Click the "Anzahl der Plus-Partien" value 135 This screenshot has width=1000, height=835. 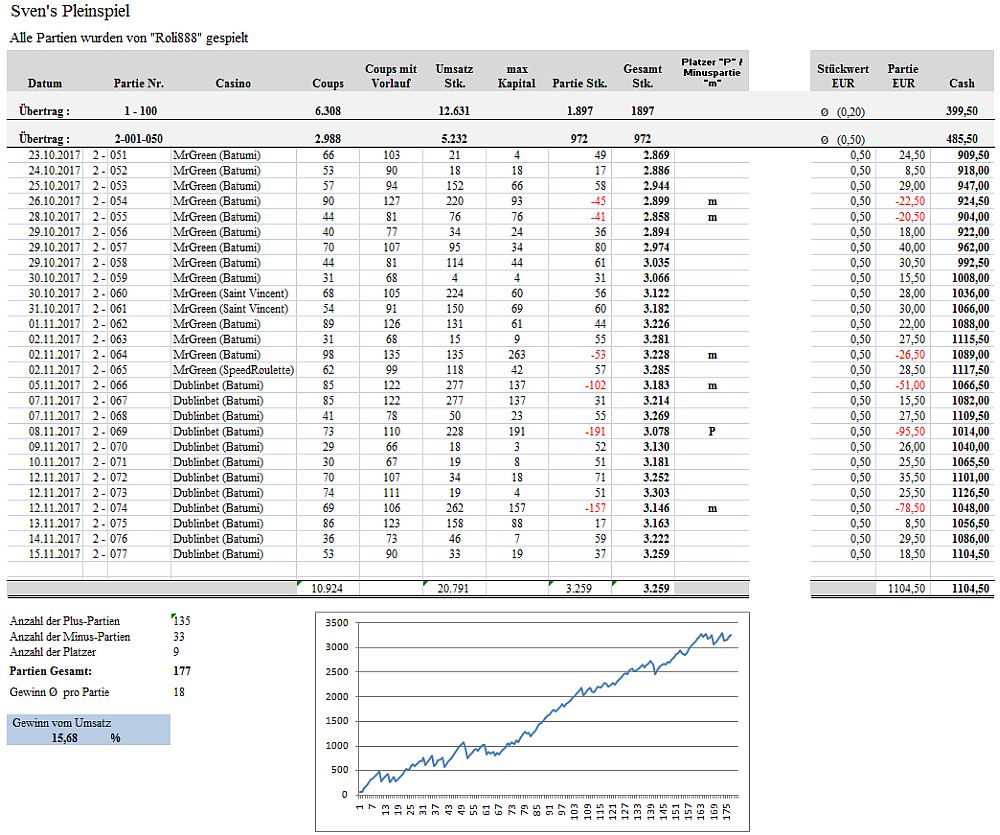[x=181, y=621]
